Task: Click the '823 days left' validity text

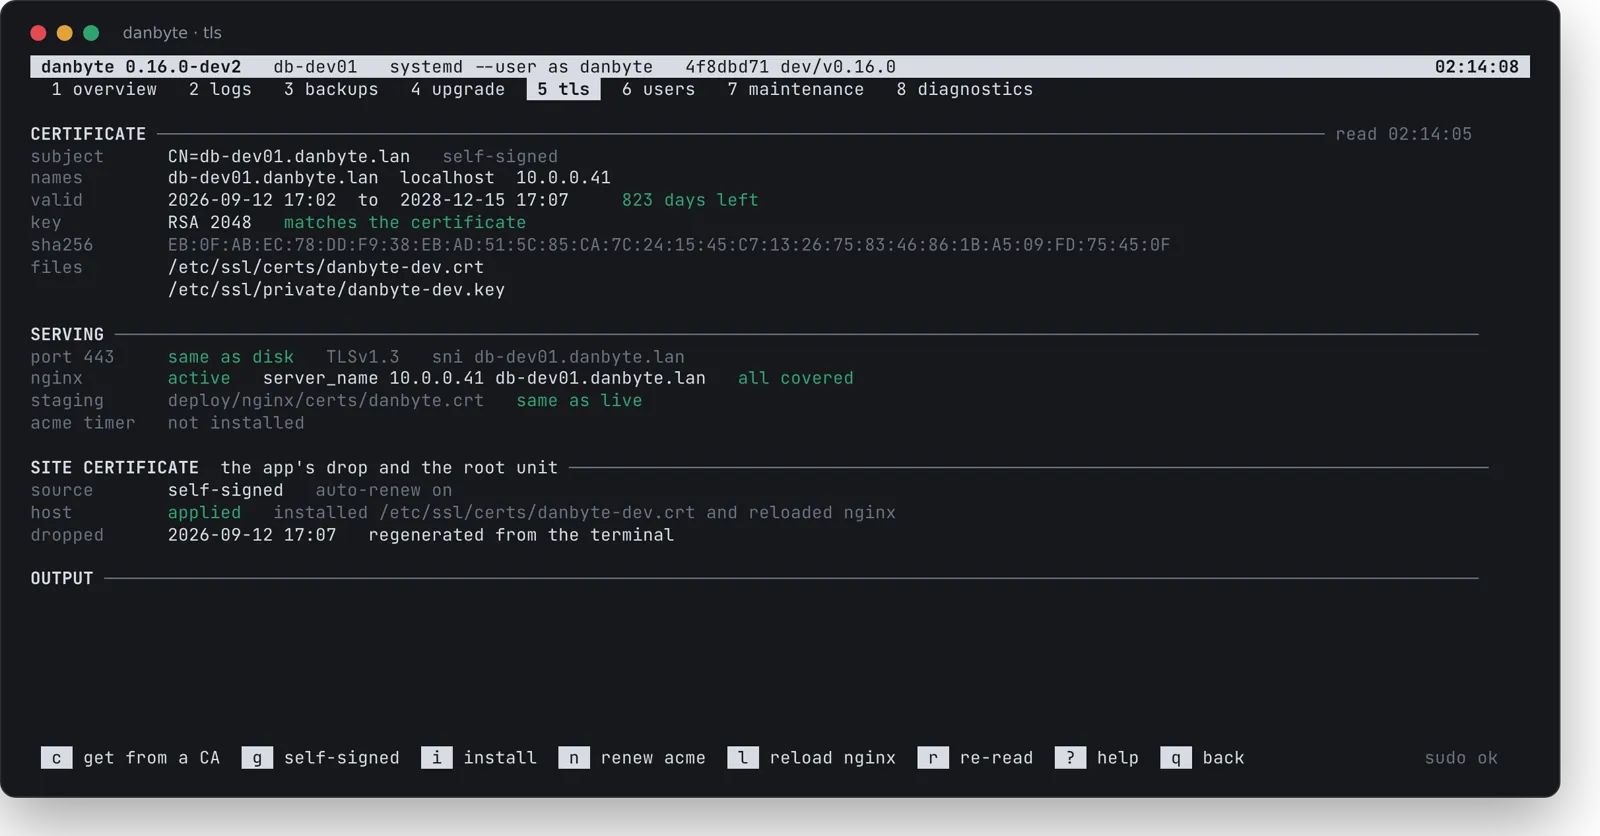Action: click(x=690, y=200)
